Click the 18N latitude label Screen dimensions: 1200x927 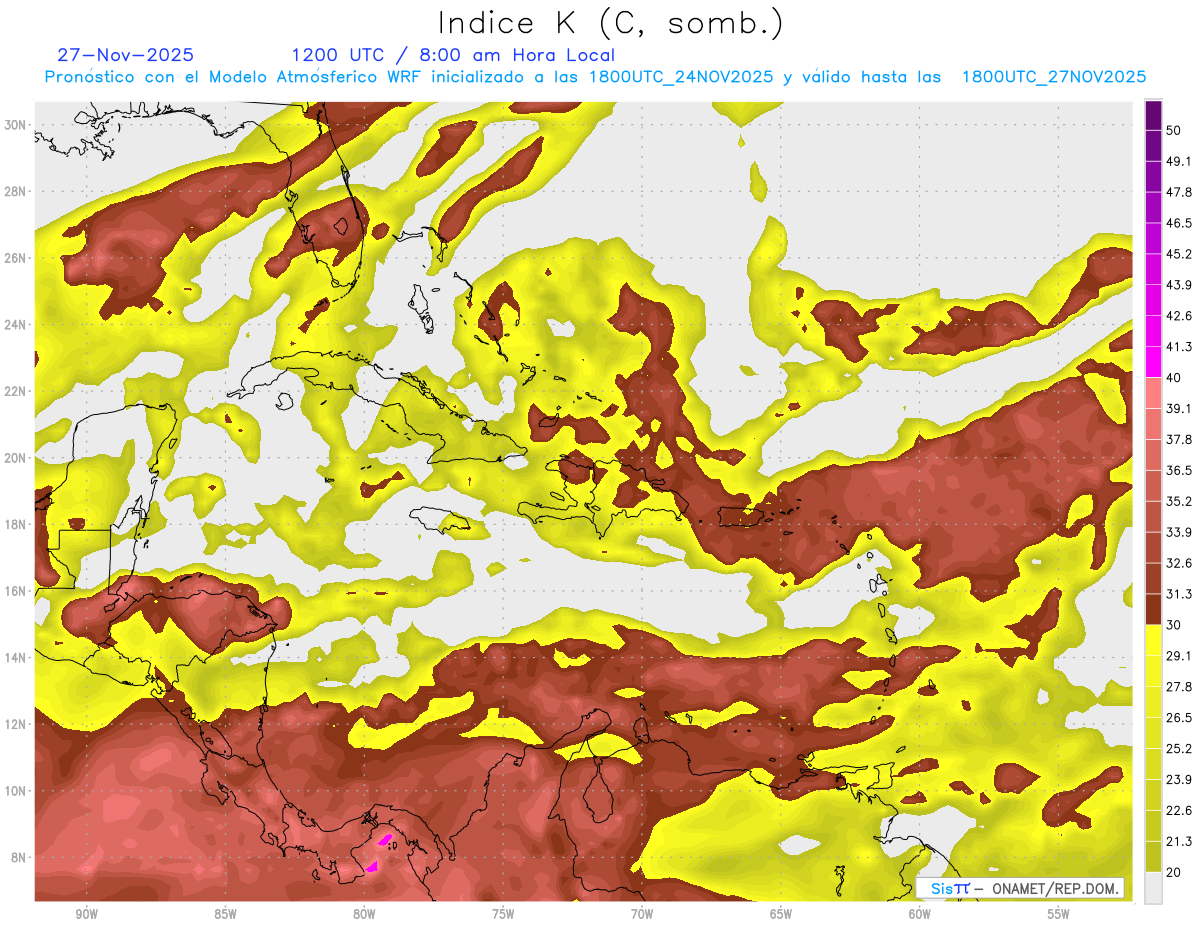click(x=15, y=524)
